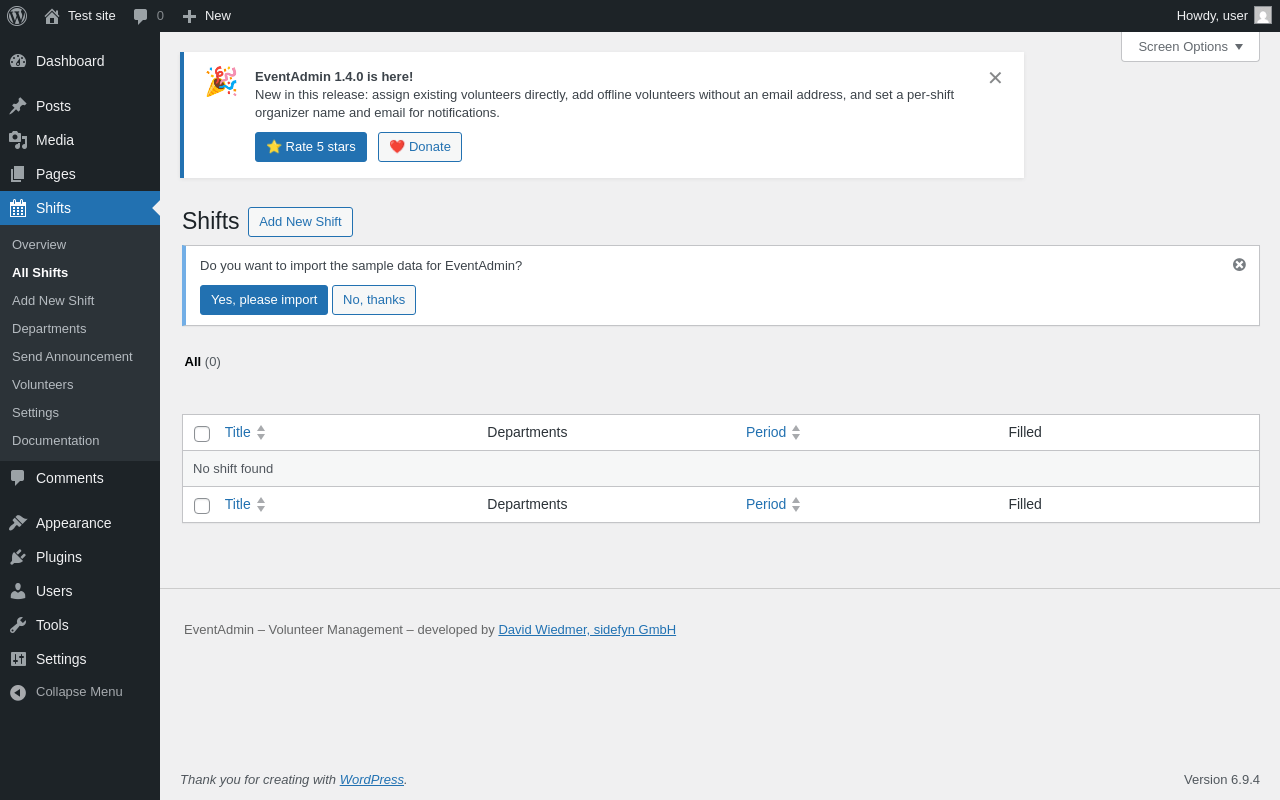Open the Departments submenu item
Image resolution: width=1280 pixels, height=800 pixels.
coord(49,328)
